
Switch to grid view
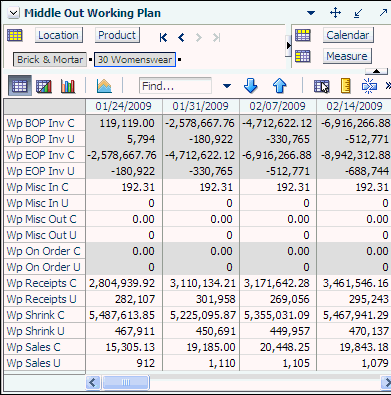point(19,86)
